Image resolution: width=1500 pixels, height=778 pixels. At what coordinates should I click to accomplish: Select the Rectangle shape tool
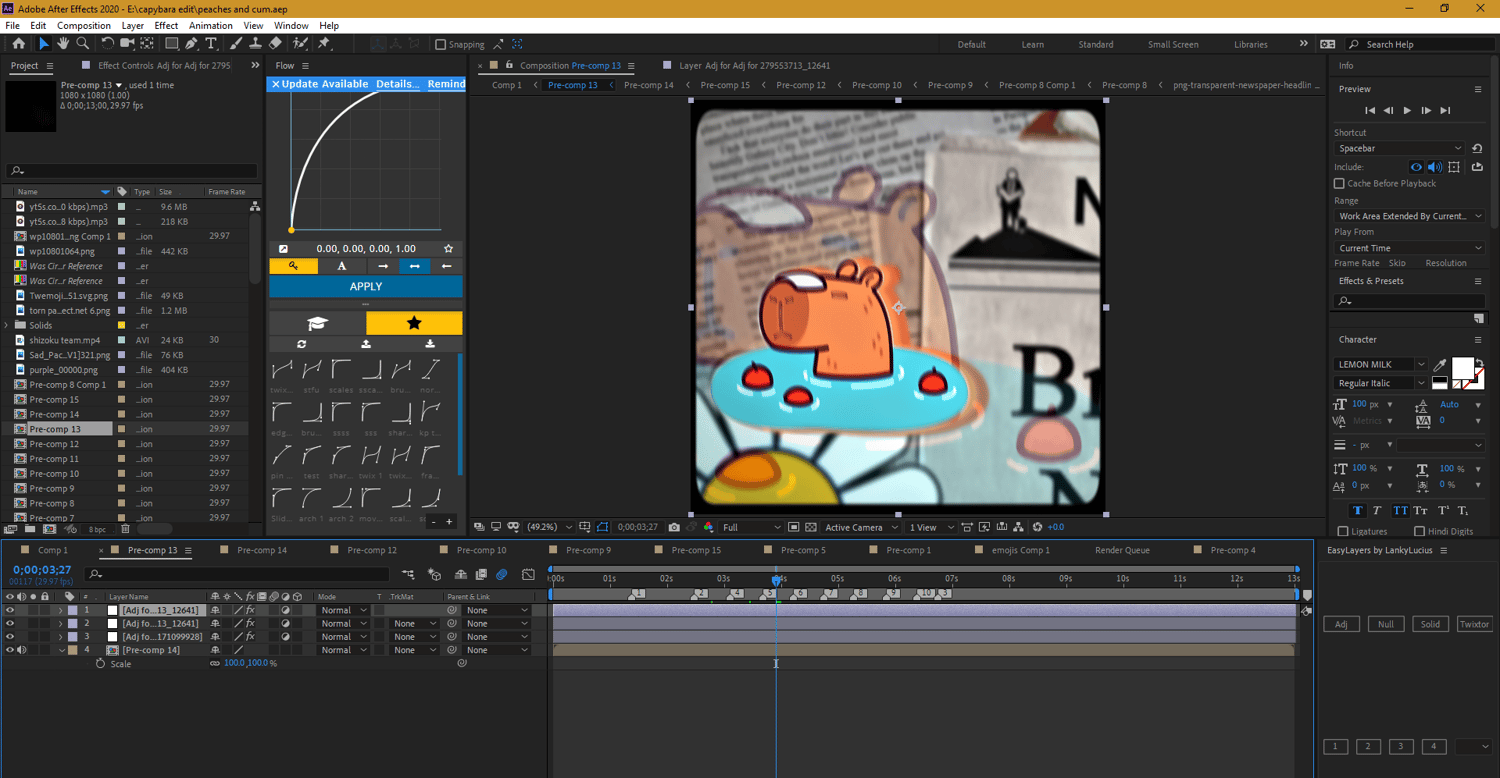[x=172, y=44]
